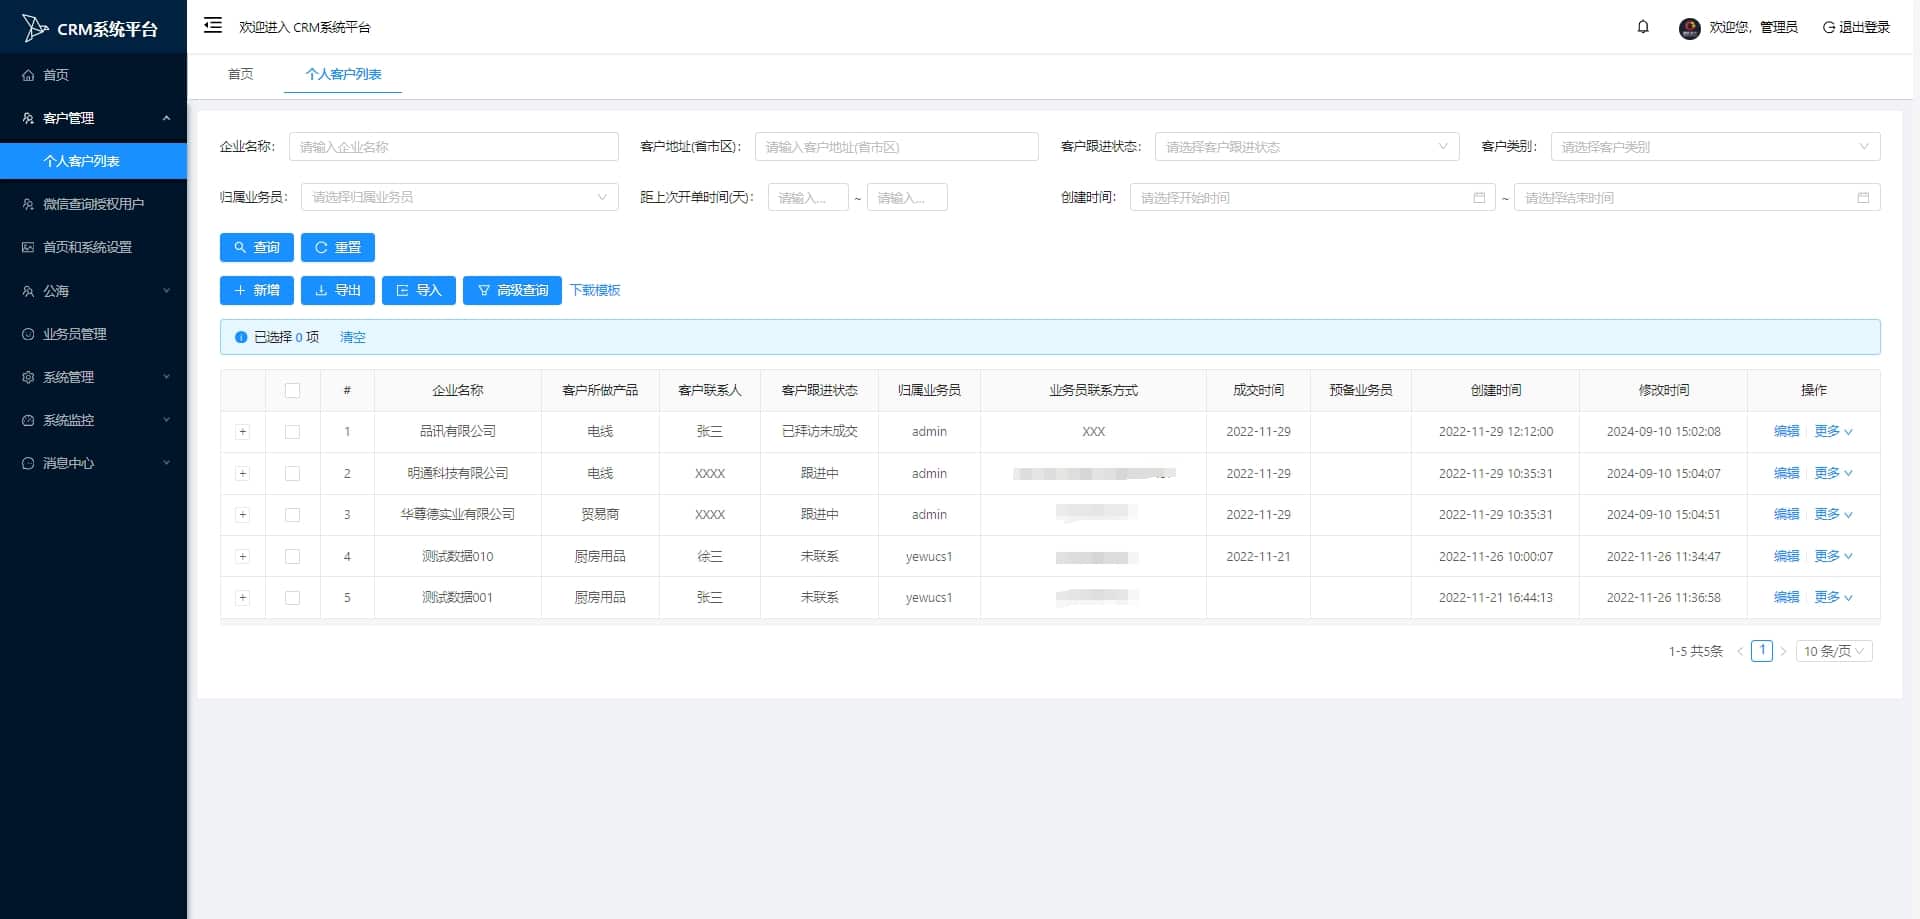Open the 客户跟进状态 dropdown

tap(1307, 147)
